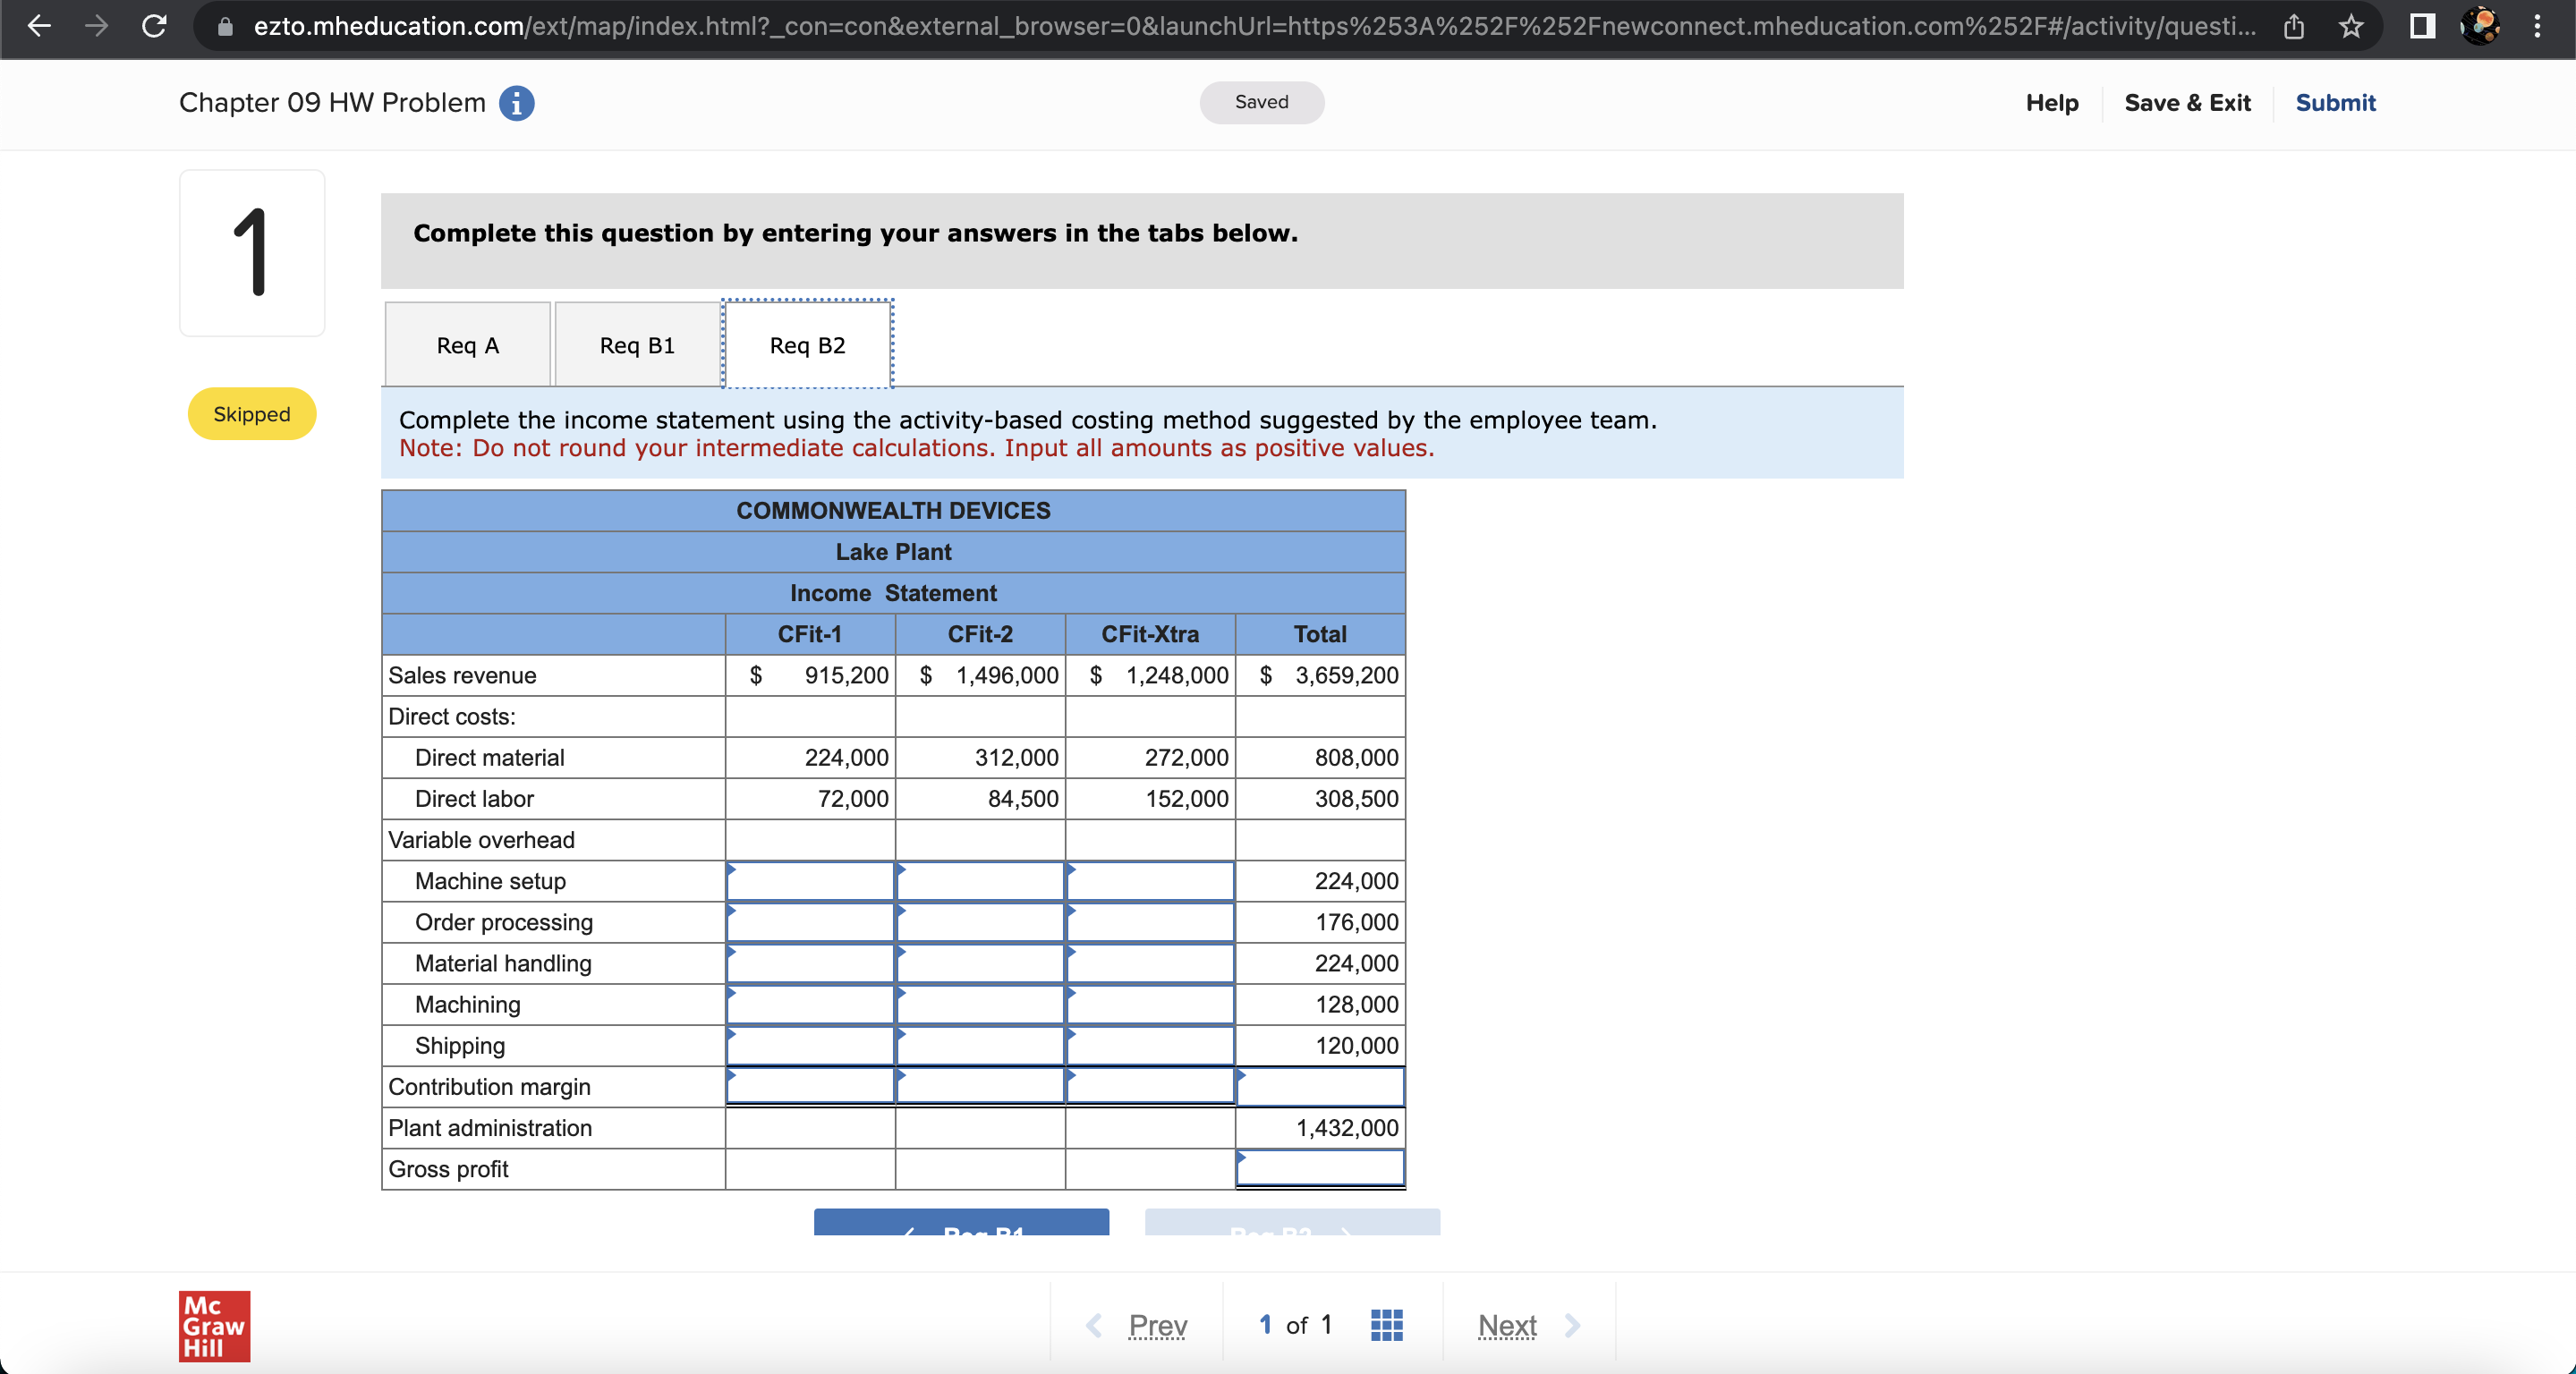Open the Help link
2576x1374 pixels.
pos(2051,103)
